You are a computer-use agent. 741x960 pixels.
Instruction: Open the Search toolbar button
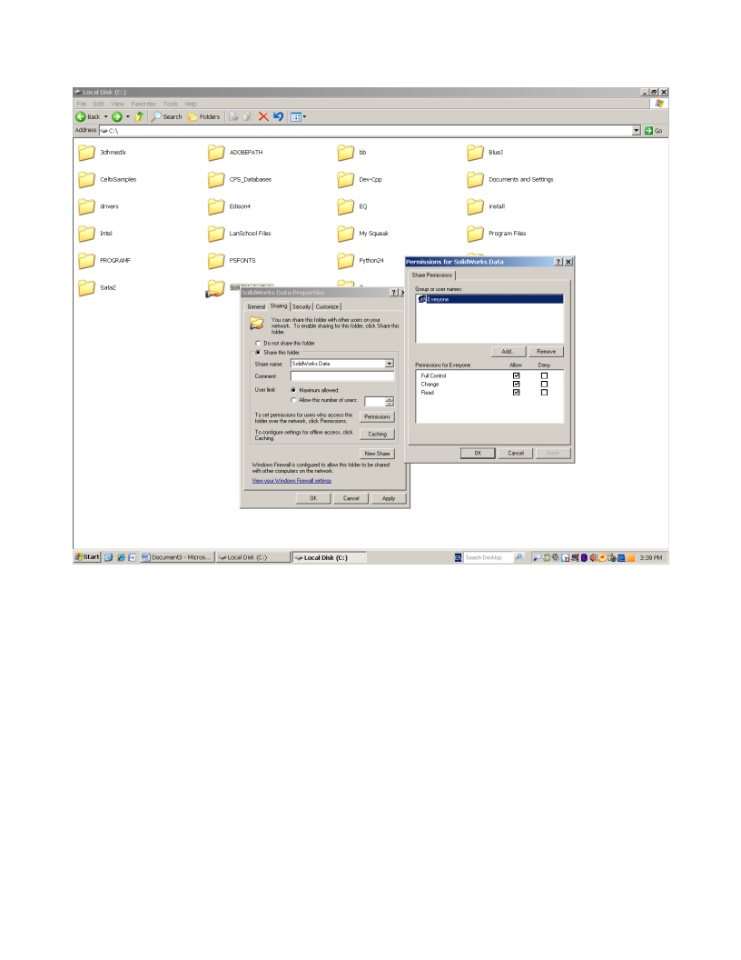167,116
